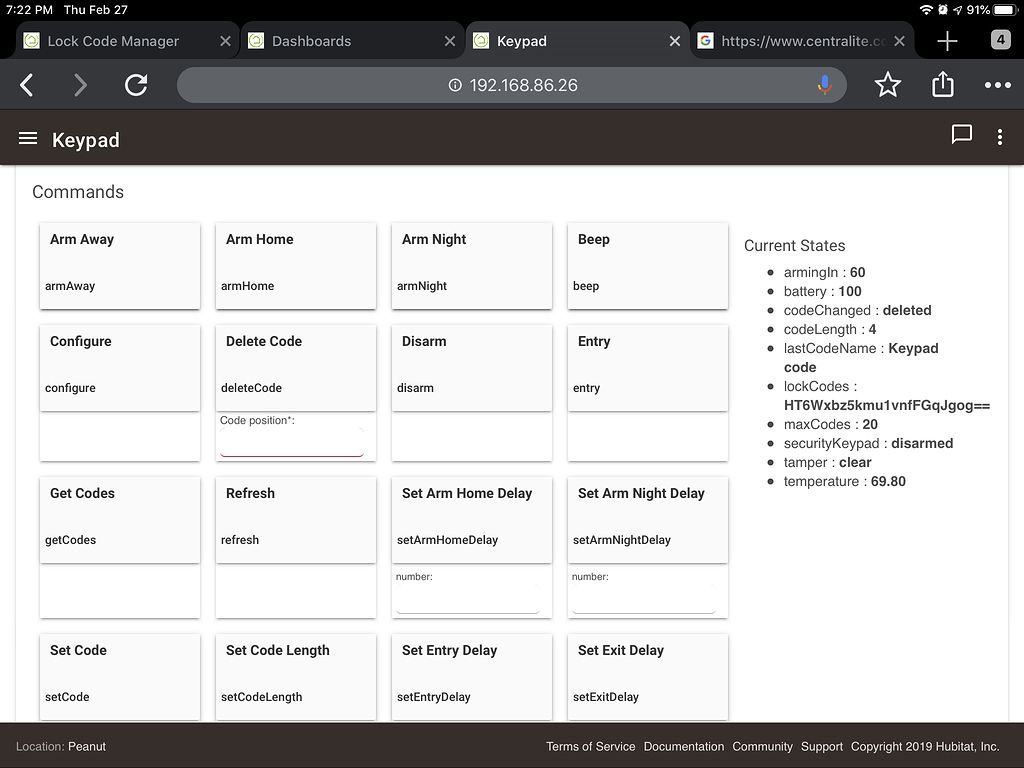The image size is (1024, 768).
Task: Select the temperature : 69.80 state
Action: 844,481
